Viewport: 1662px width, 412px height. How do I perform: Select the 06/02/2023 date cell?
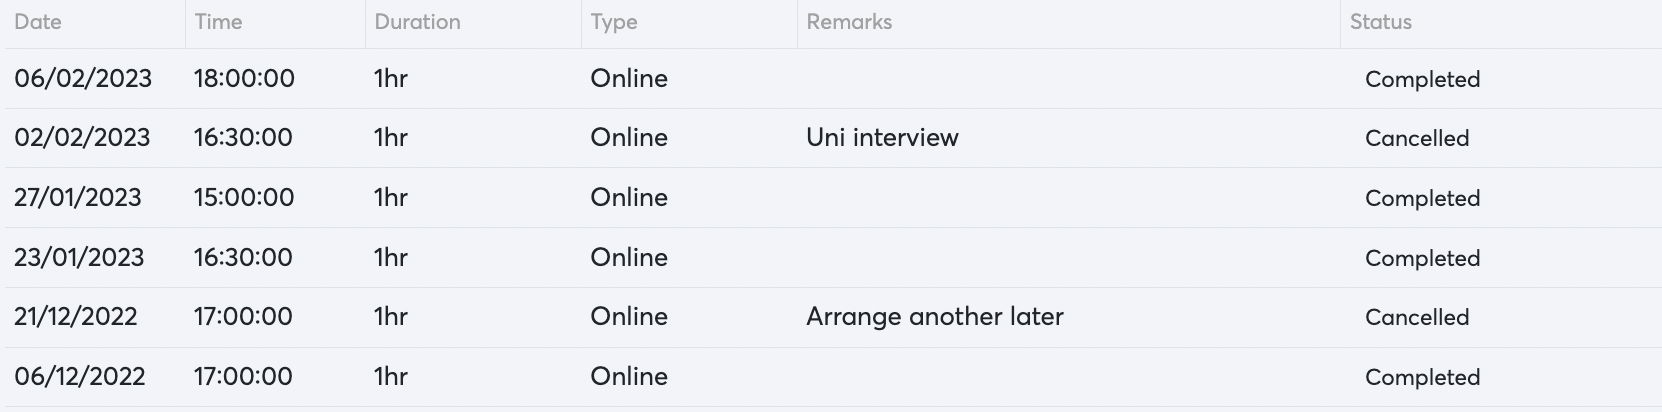pos(83,78)
